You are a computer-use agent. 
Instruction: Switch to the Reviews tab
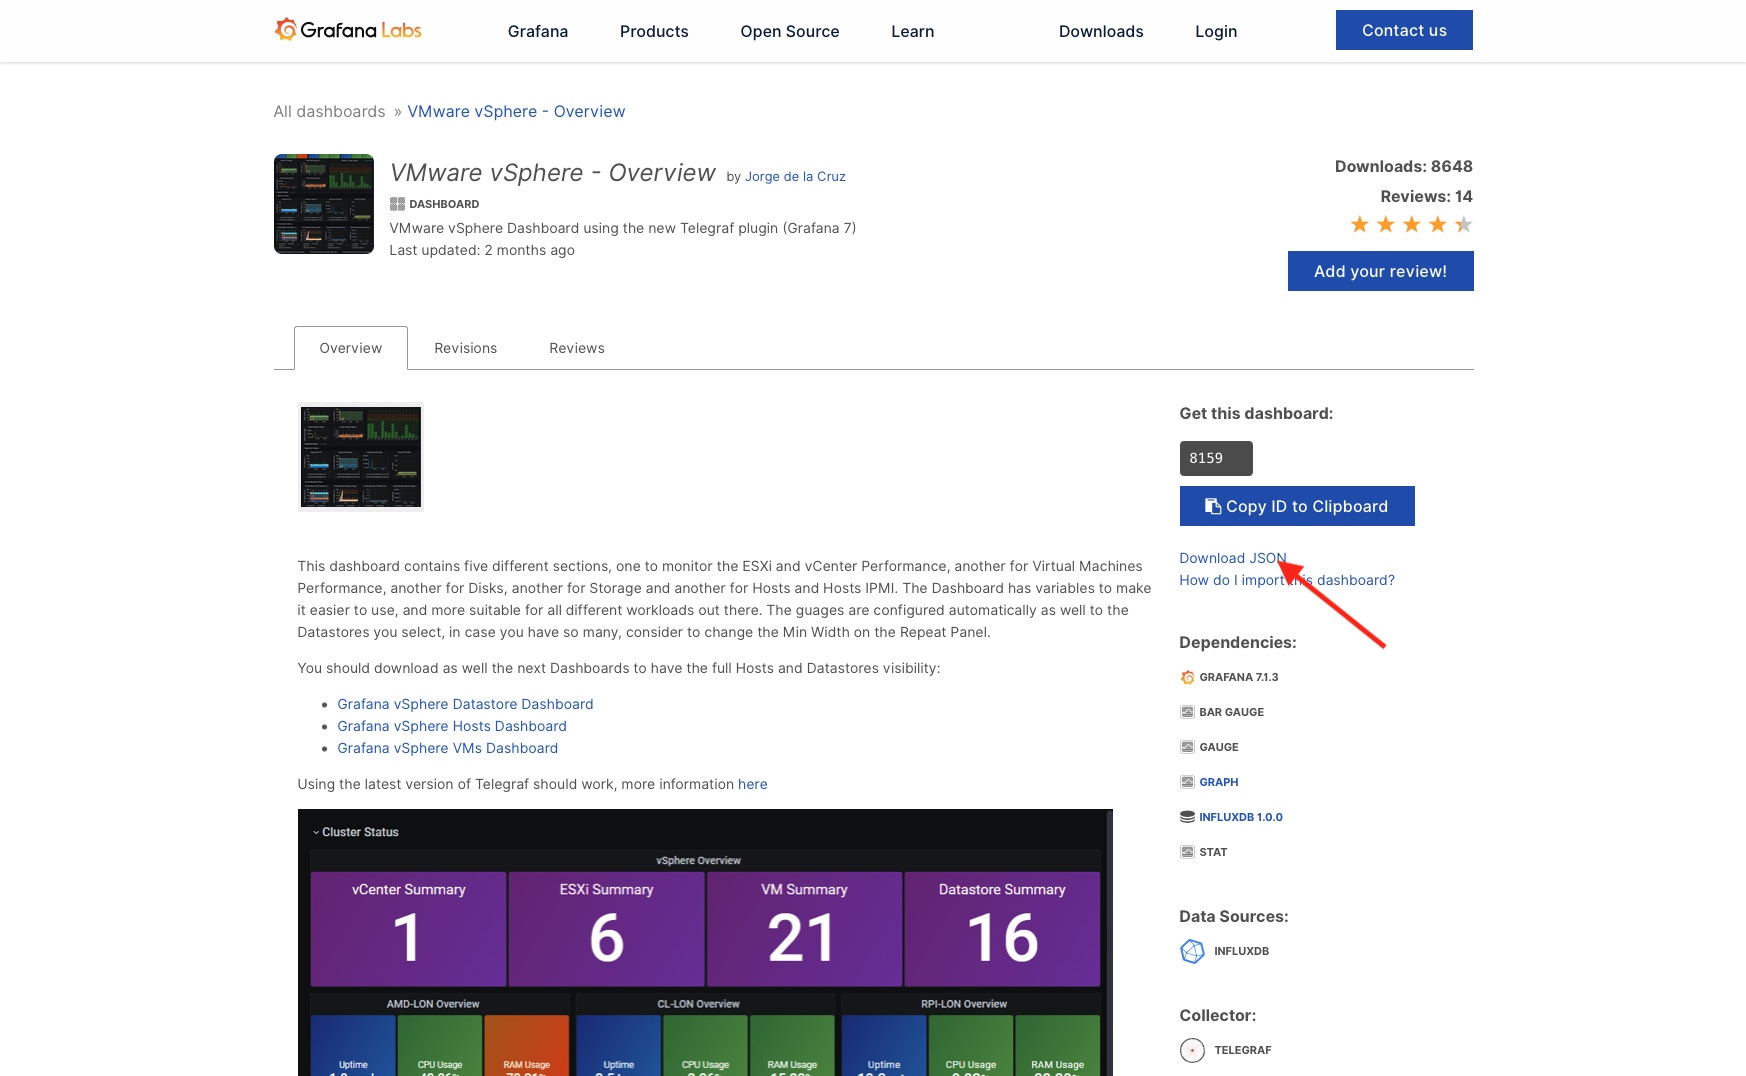tap(577, 348)
